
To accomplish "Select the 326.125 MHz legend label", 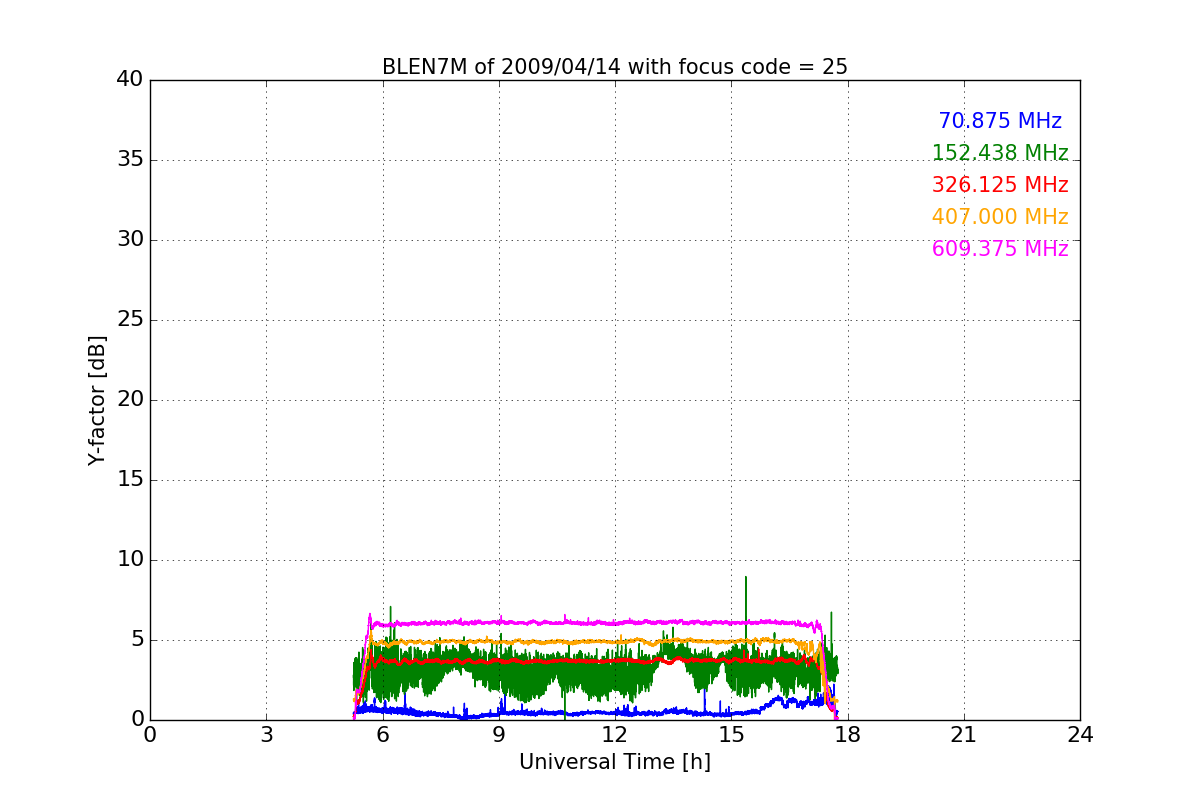I will click(1000, 185).
